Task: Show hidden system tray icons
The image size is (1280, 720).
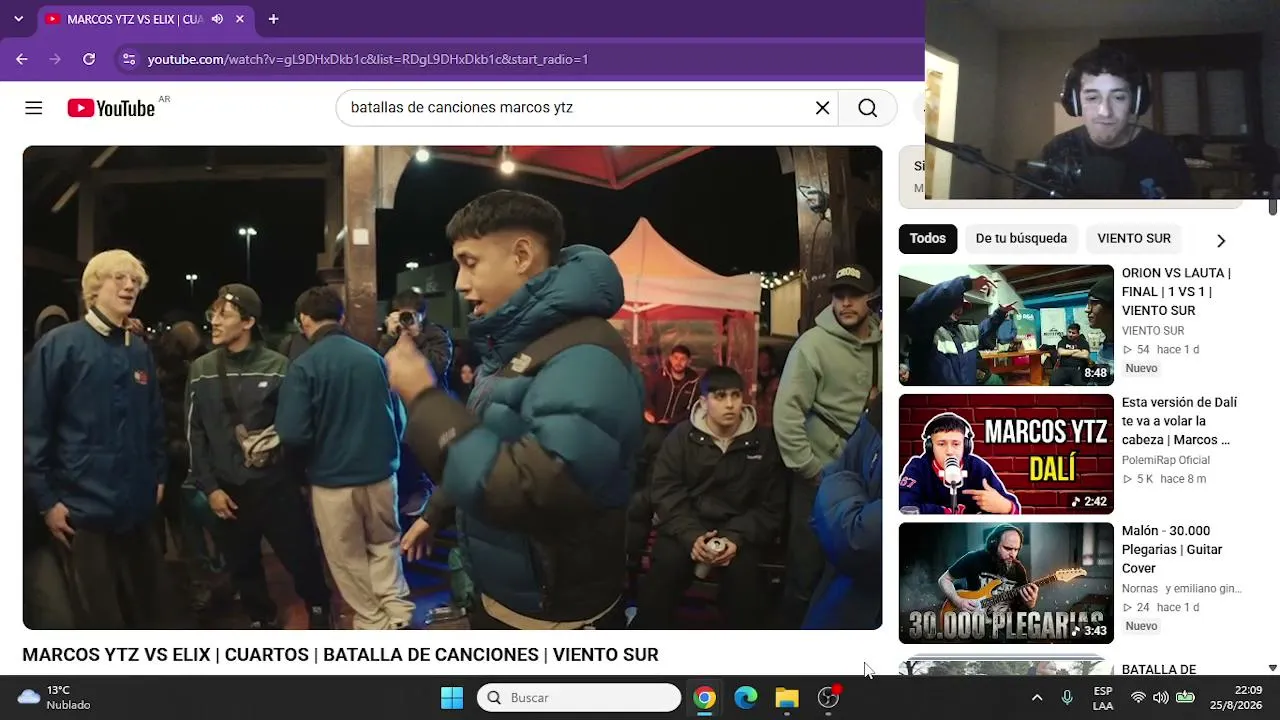Action: click(1037, 698)
